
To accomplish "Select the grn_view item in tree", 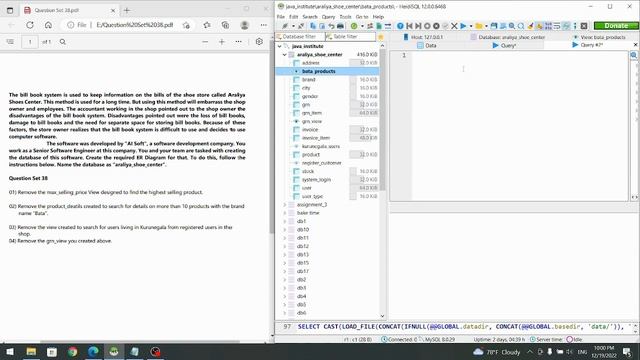I will point(312,121).
